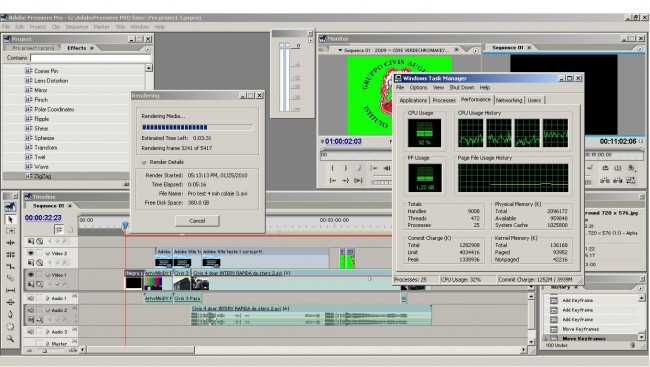This screenshot has height=367, width=650.
Task: Select the Ripple Edit tool
Action: tap(10, 243)
